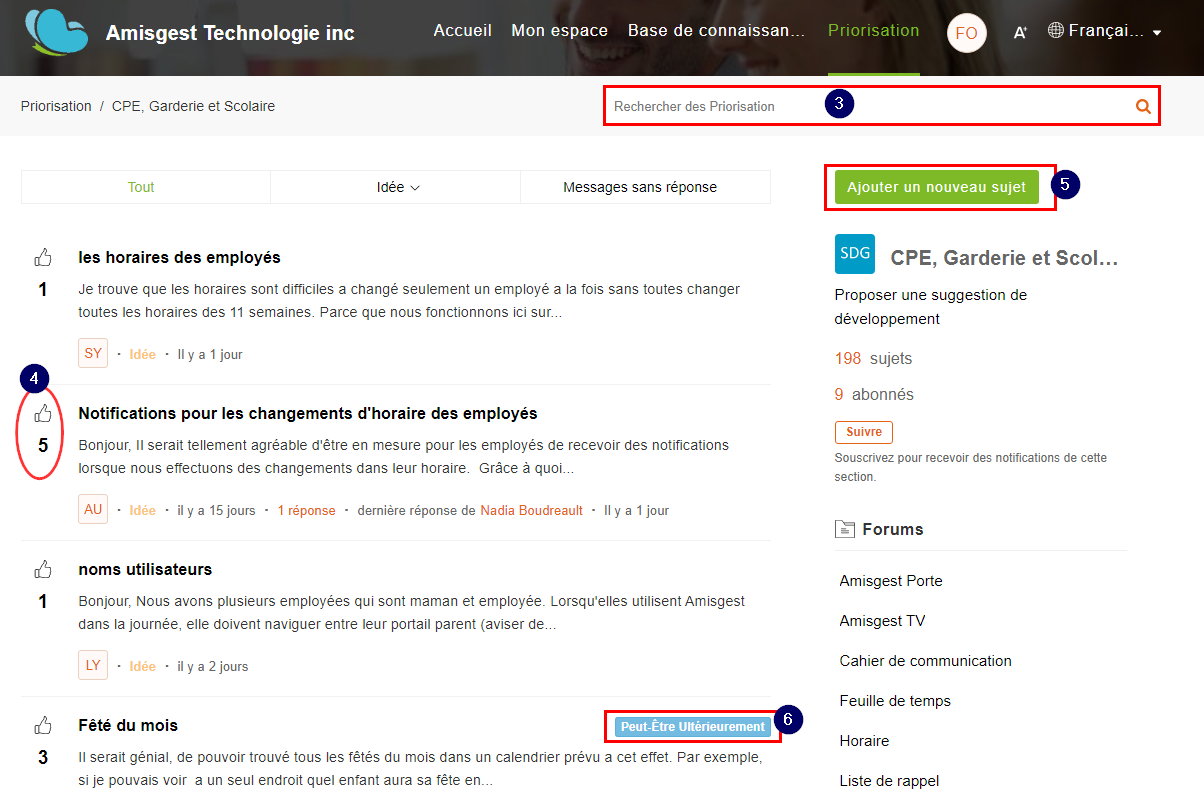1204x797 pixels.
Task: Select the Priorisation menu item
Action: (873, 30)
